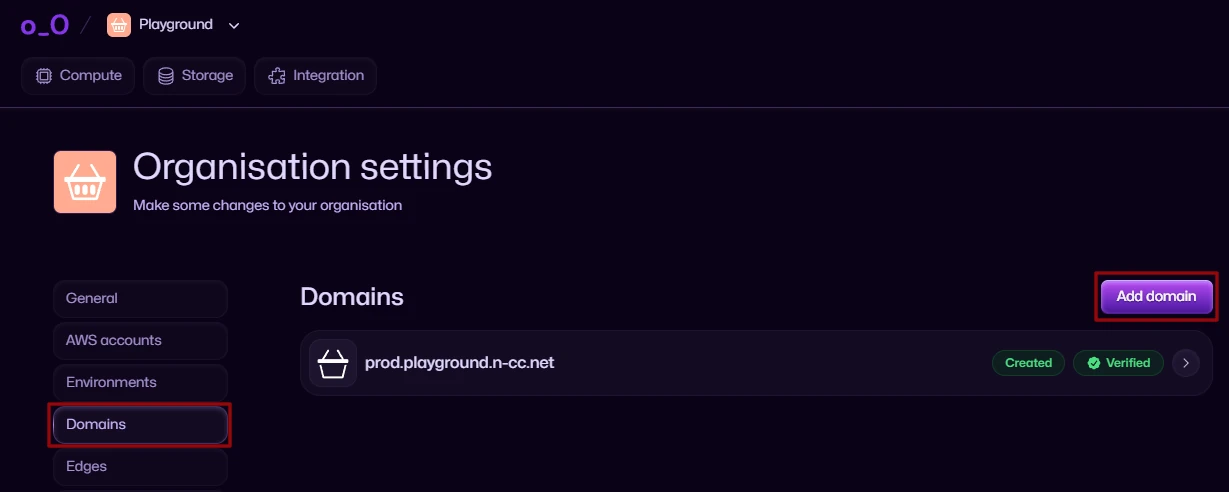Click the Created status badge
This screenshot has height=492, width=1229.
[x=1029, y=363]
